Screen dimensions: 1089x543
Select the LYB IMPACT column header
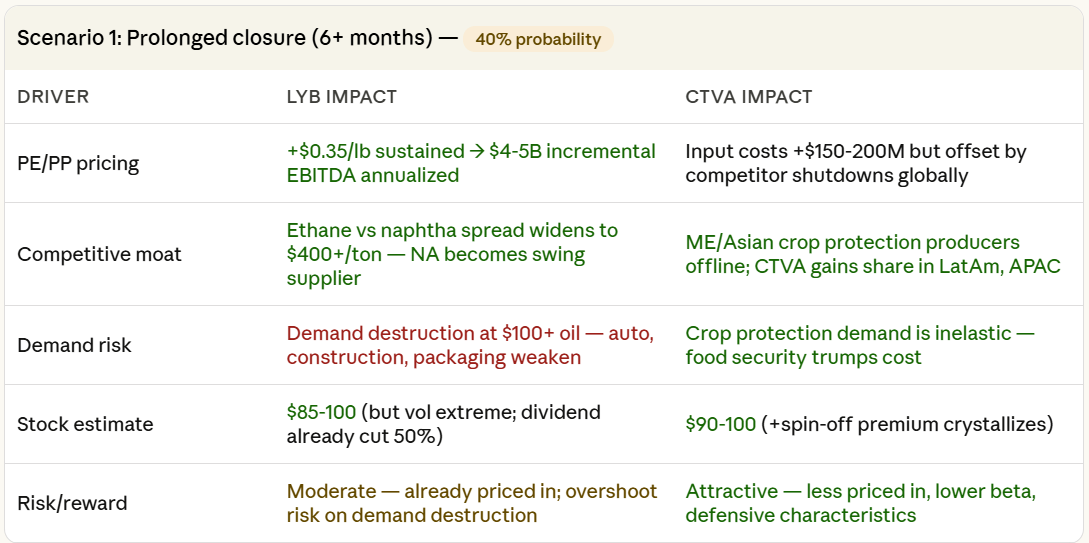[341, 97]
